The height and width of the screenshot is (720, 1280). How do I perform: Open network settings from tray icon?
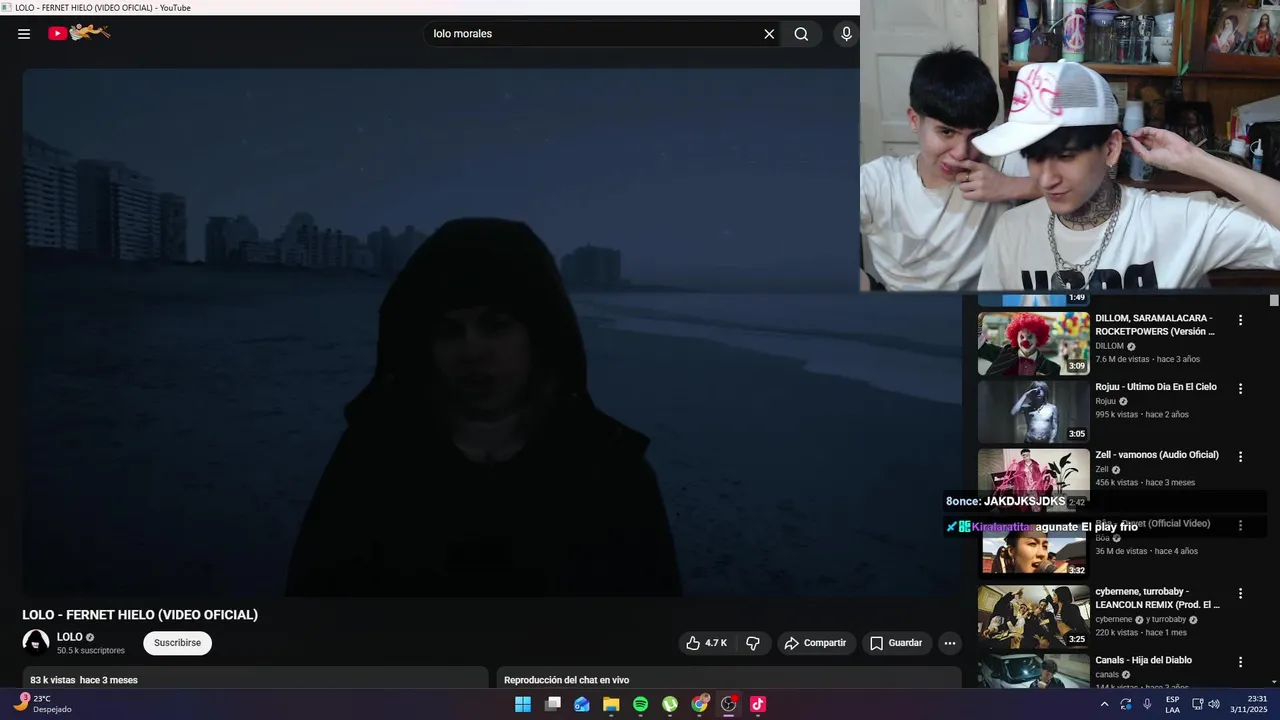click(x=1197, y=704)
